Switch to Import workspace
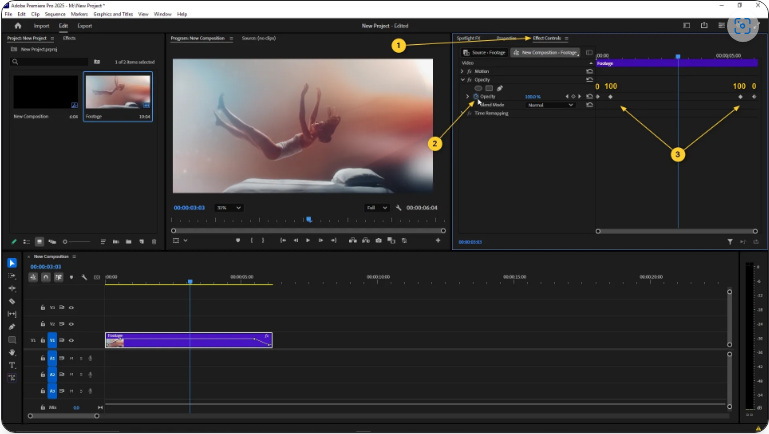This screenshot has width=769, height=434. [41, 26]
